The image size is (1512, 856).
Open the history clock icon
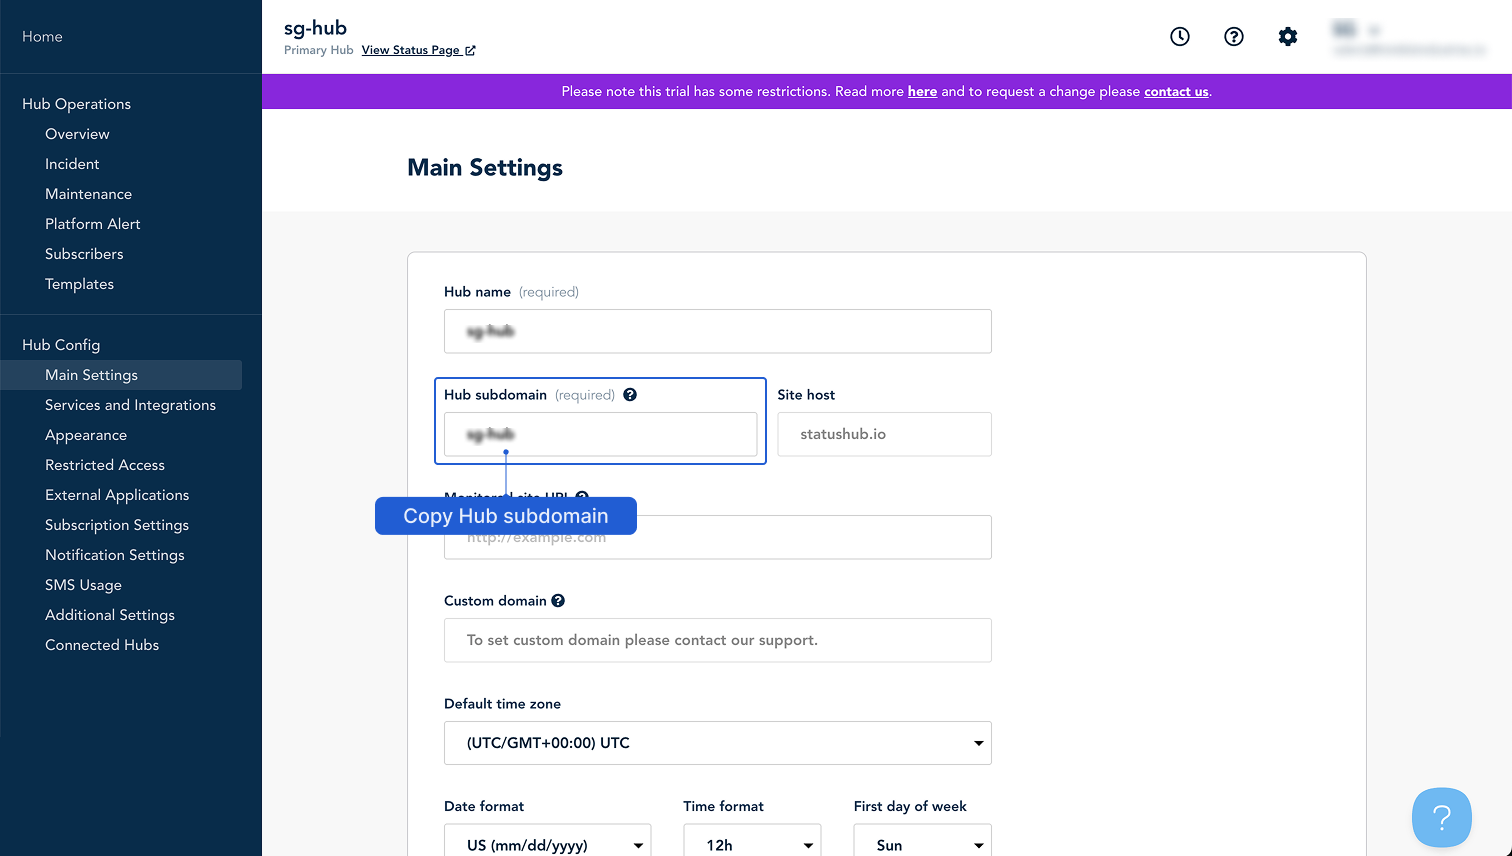(x=1180, y=37)
